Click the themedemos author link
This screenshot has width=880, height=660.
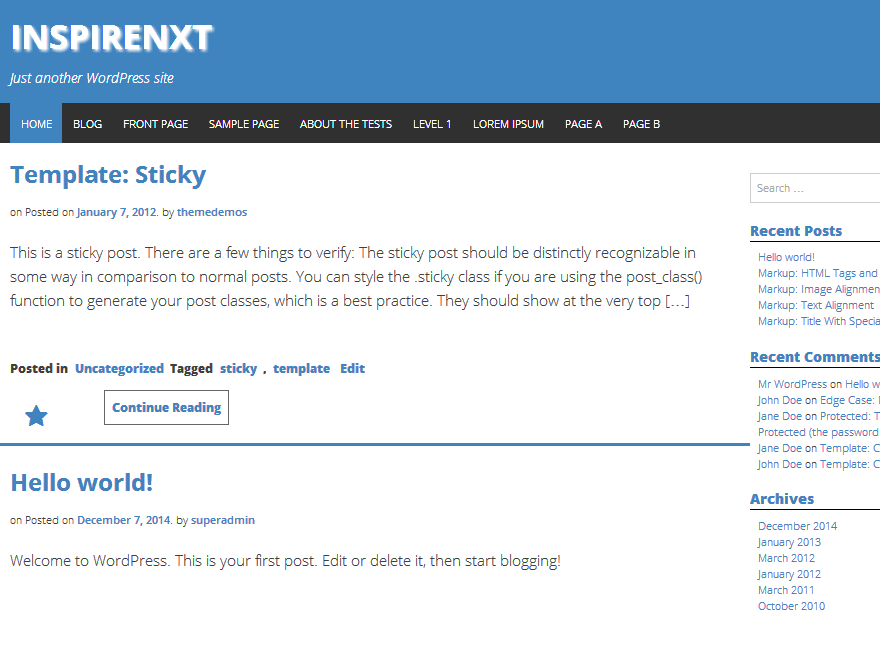210,212
